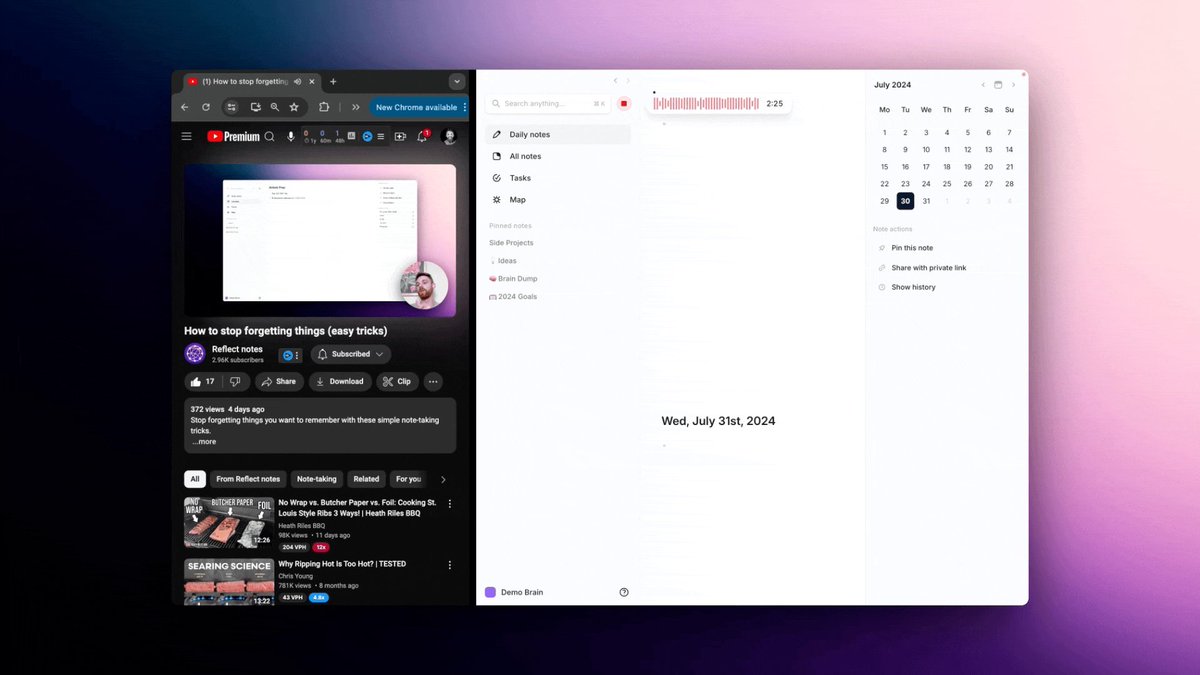The height and width of the screenshot is (675, 1200).
Task: Open options menu for Why Ripping Hot video
Action: 450,564
